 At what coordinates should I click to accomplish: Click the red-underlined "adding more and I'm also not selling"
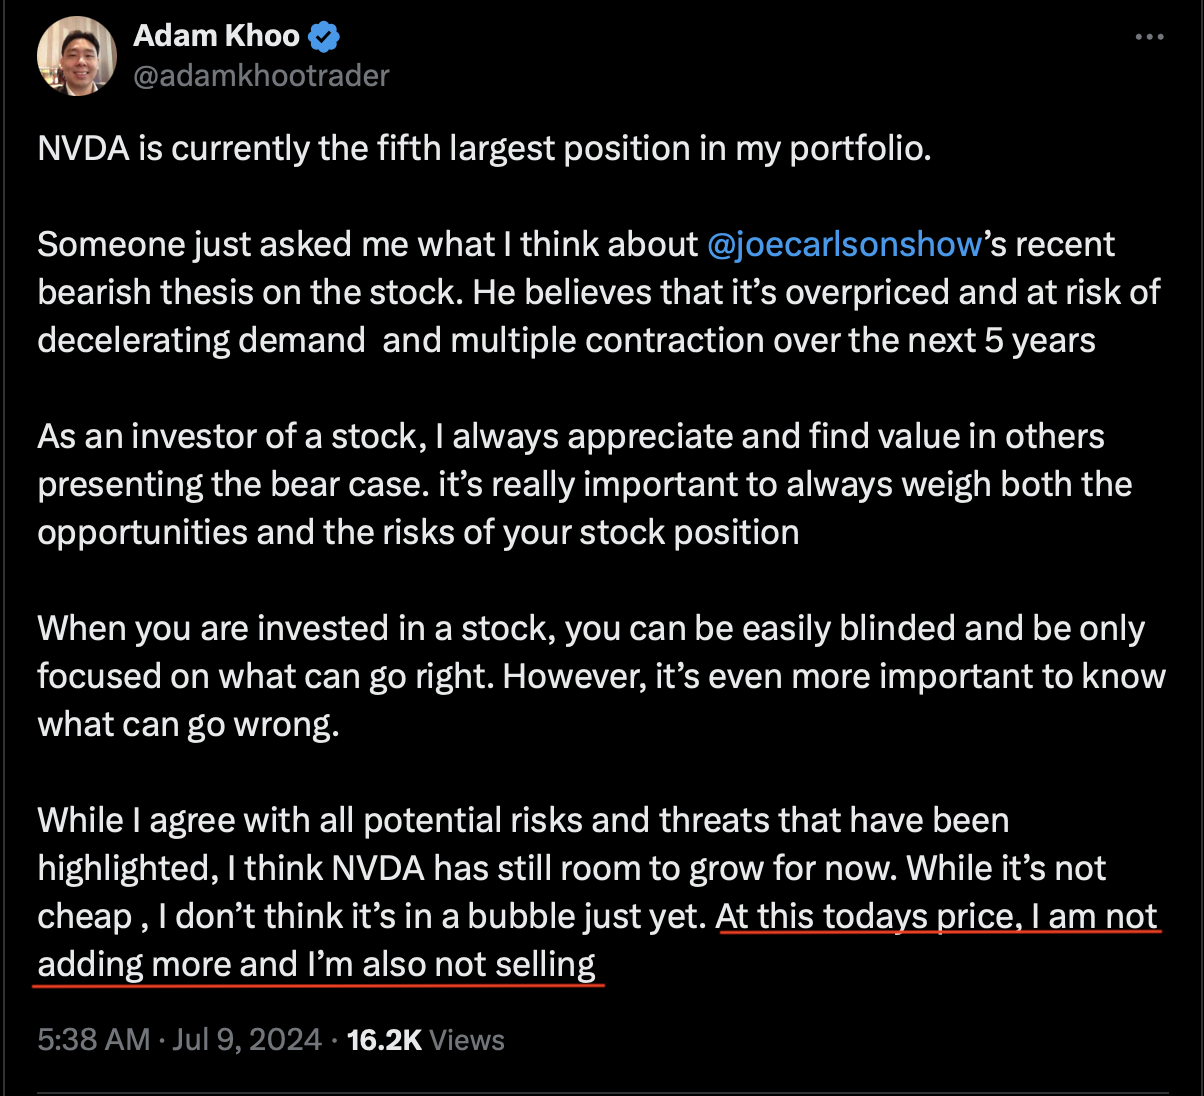[x=317, y=965]
